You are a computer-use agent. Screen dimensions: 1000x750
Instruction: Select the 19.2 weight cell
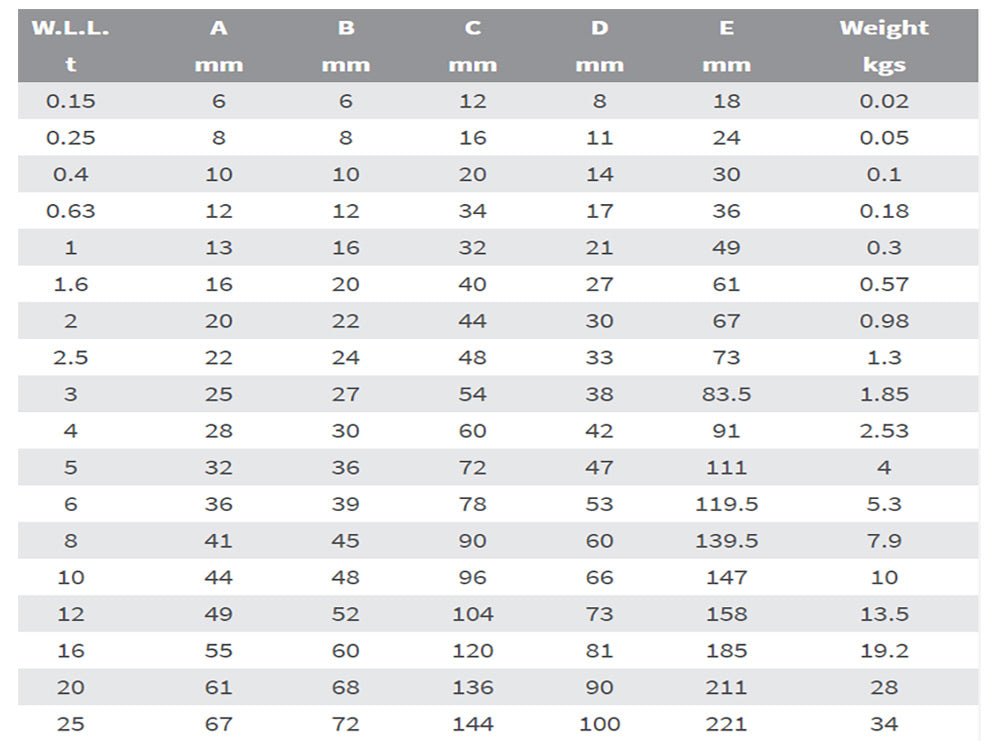coord(884,651)
